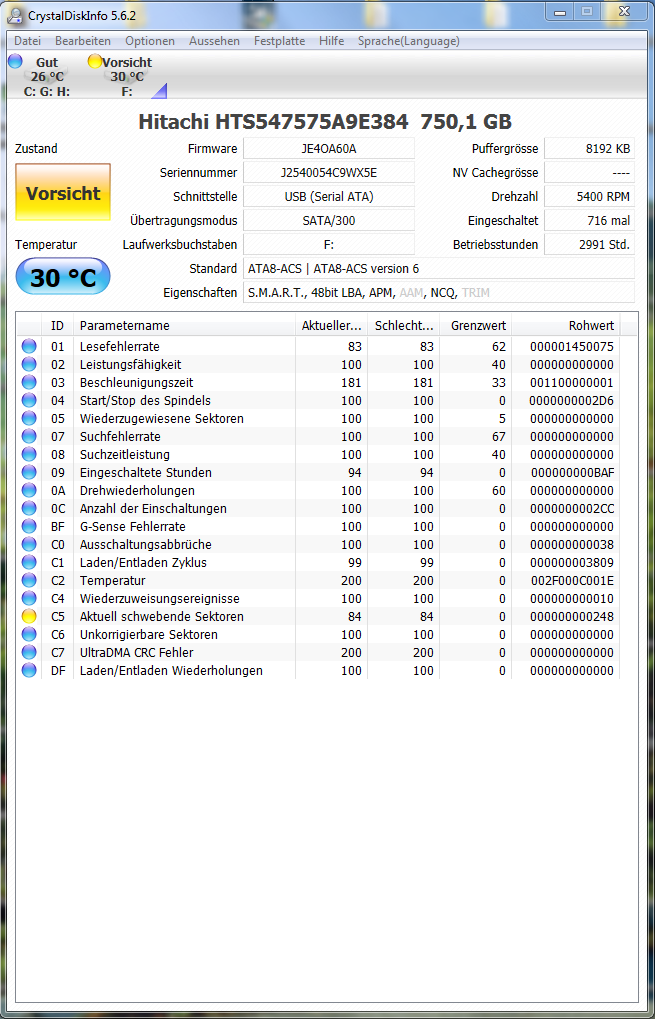Click status circle of Ausschaltungsabbrüche row
The height and width of the screenshot is (1019, 655).
click(x=29, y=544)
